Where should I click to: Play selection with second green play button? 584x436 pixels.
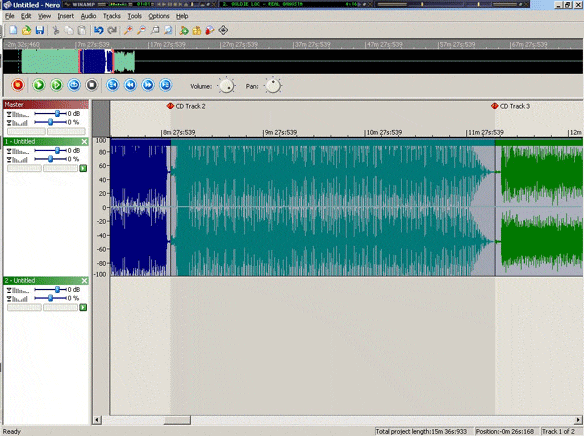coord(56,85)
